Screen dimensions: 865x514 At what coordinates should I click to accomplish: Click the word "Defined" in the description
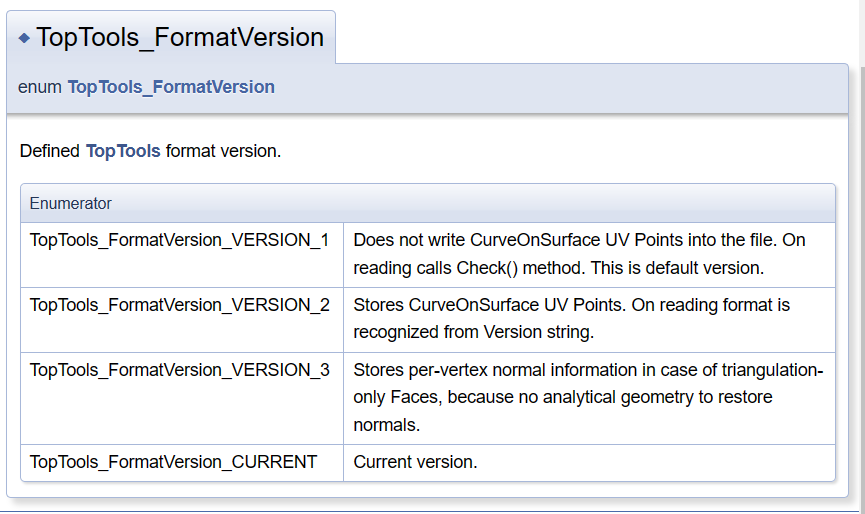click(50, 152)
